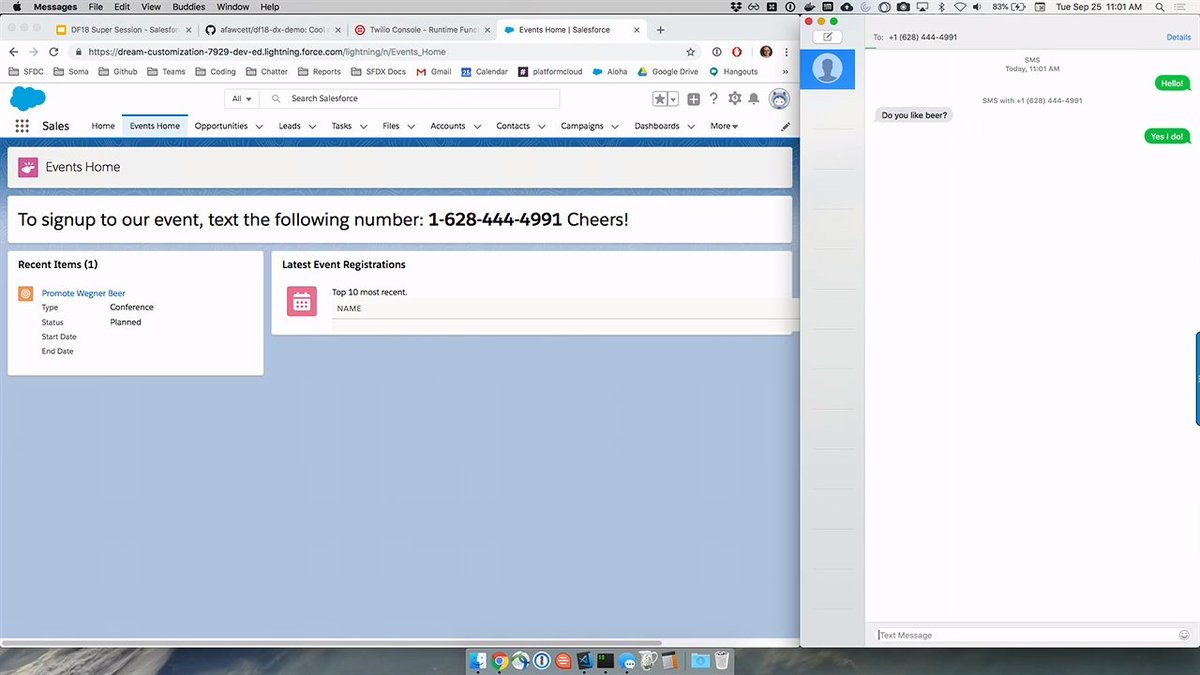Viewport: 1200px width, 675px height.
Task: Click the edit pencil beside the navigation bar
Action: click(x=785, y=126)
